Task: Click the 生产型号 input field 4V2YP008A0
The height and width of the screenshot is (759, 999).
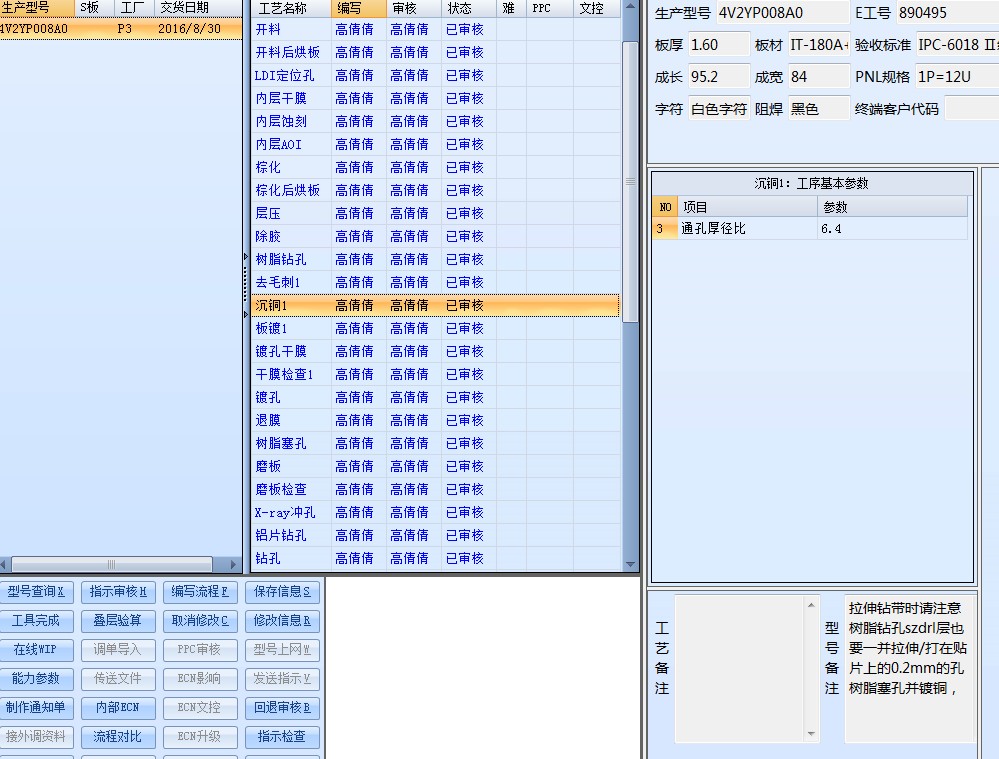Action: coord(782,13)
